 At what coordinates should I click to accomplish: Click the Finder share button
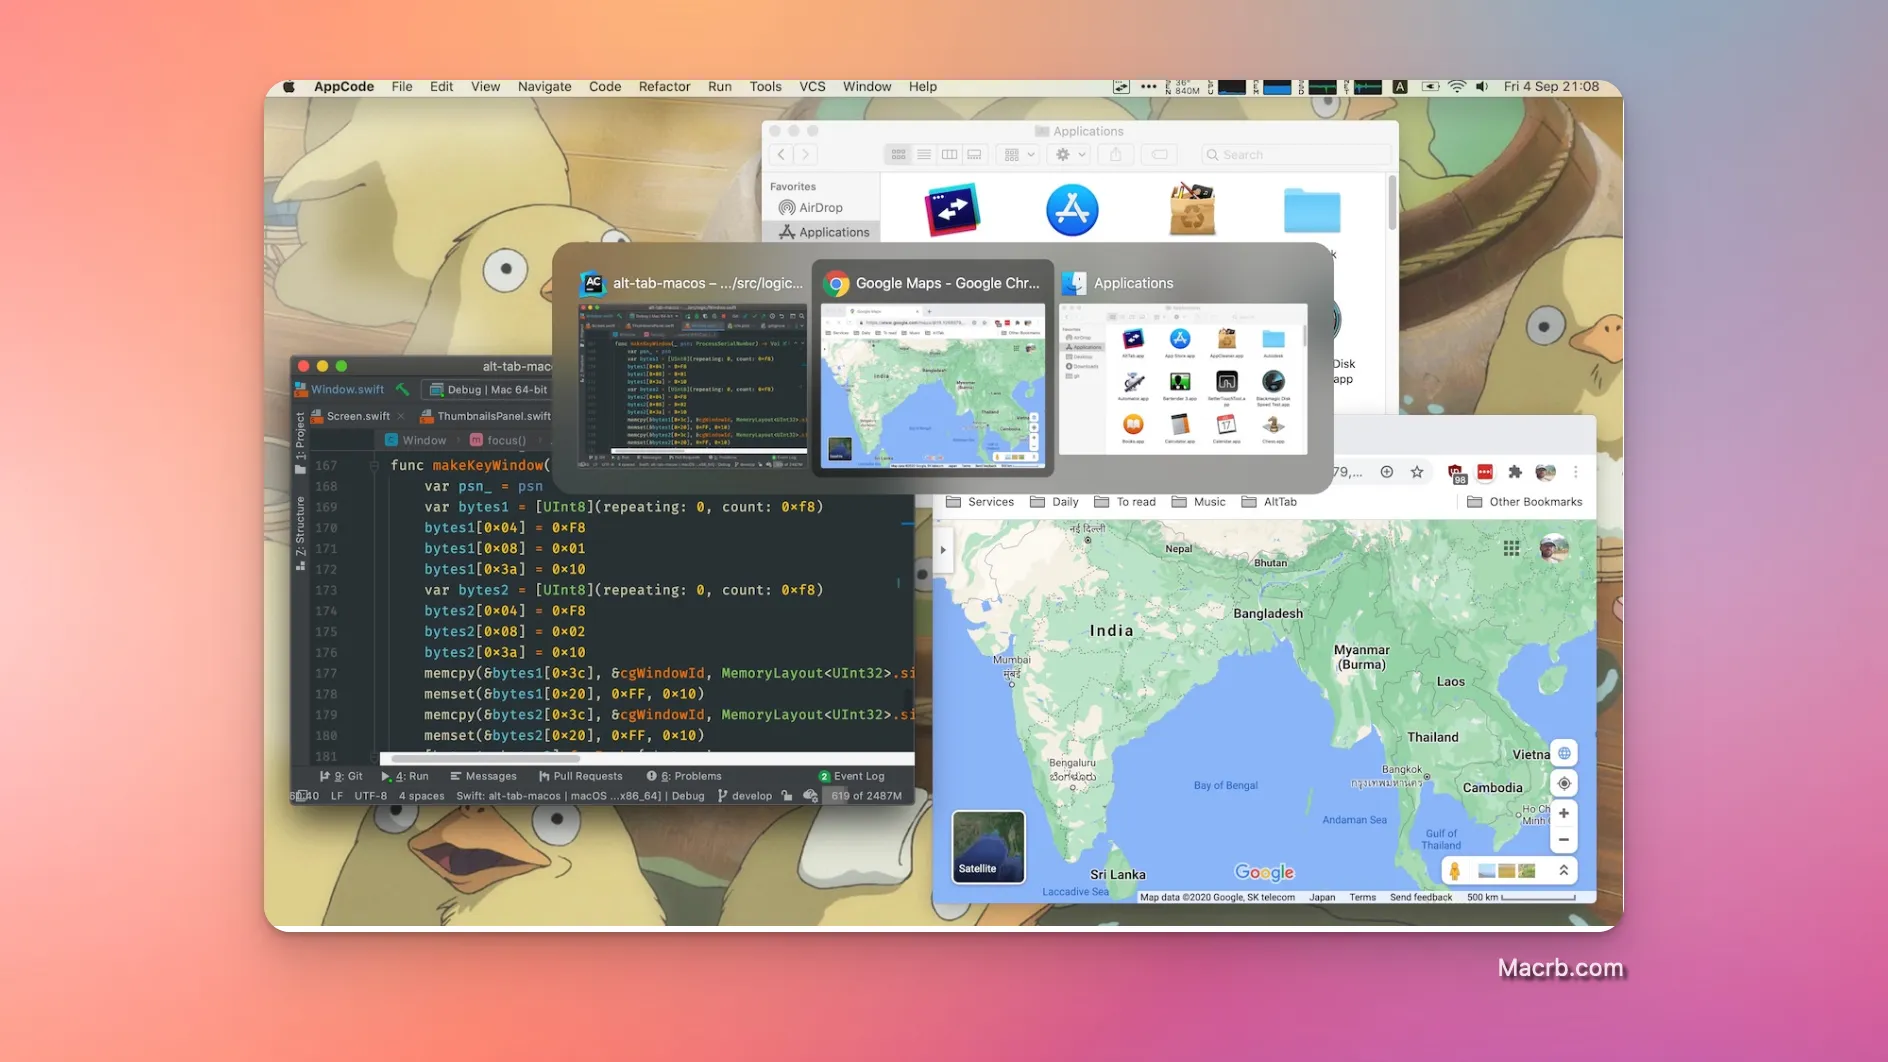pyautogui.click(x=1115, y=155)
